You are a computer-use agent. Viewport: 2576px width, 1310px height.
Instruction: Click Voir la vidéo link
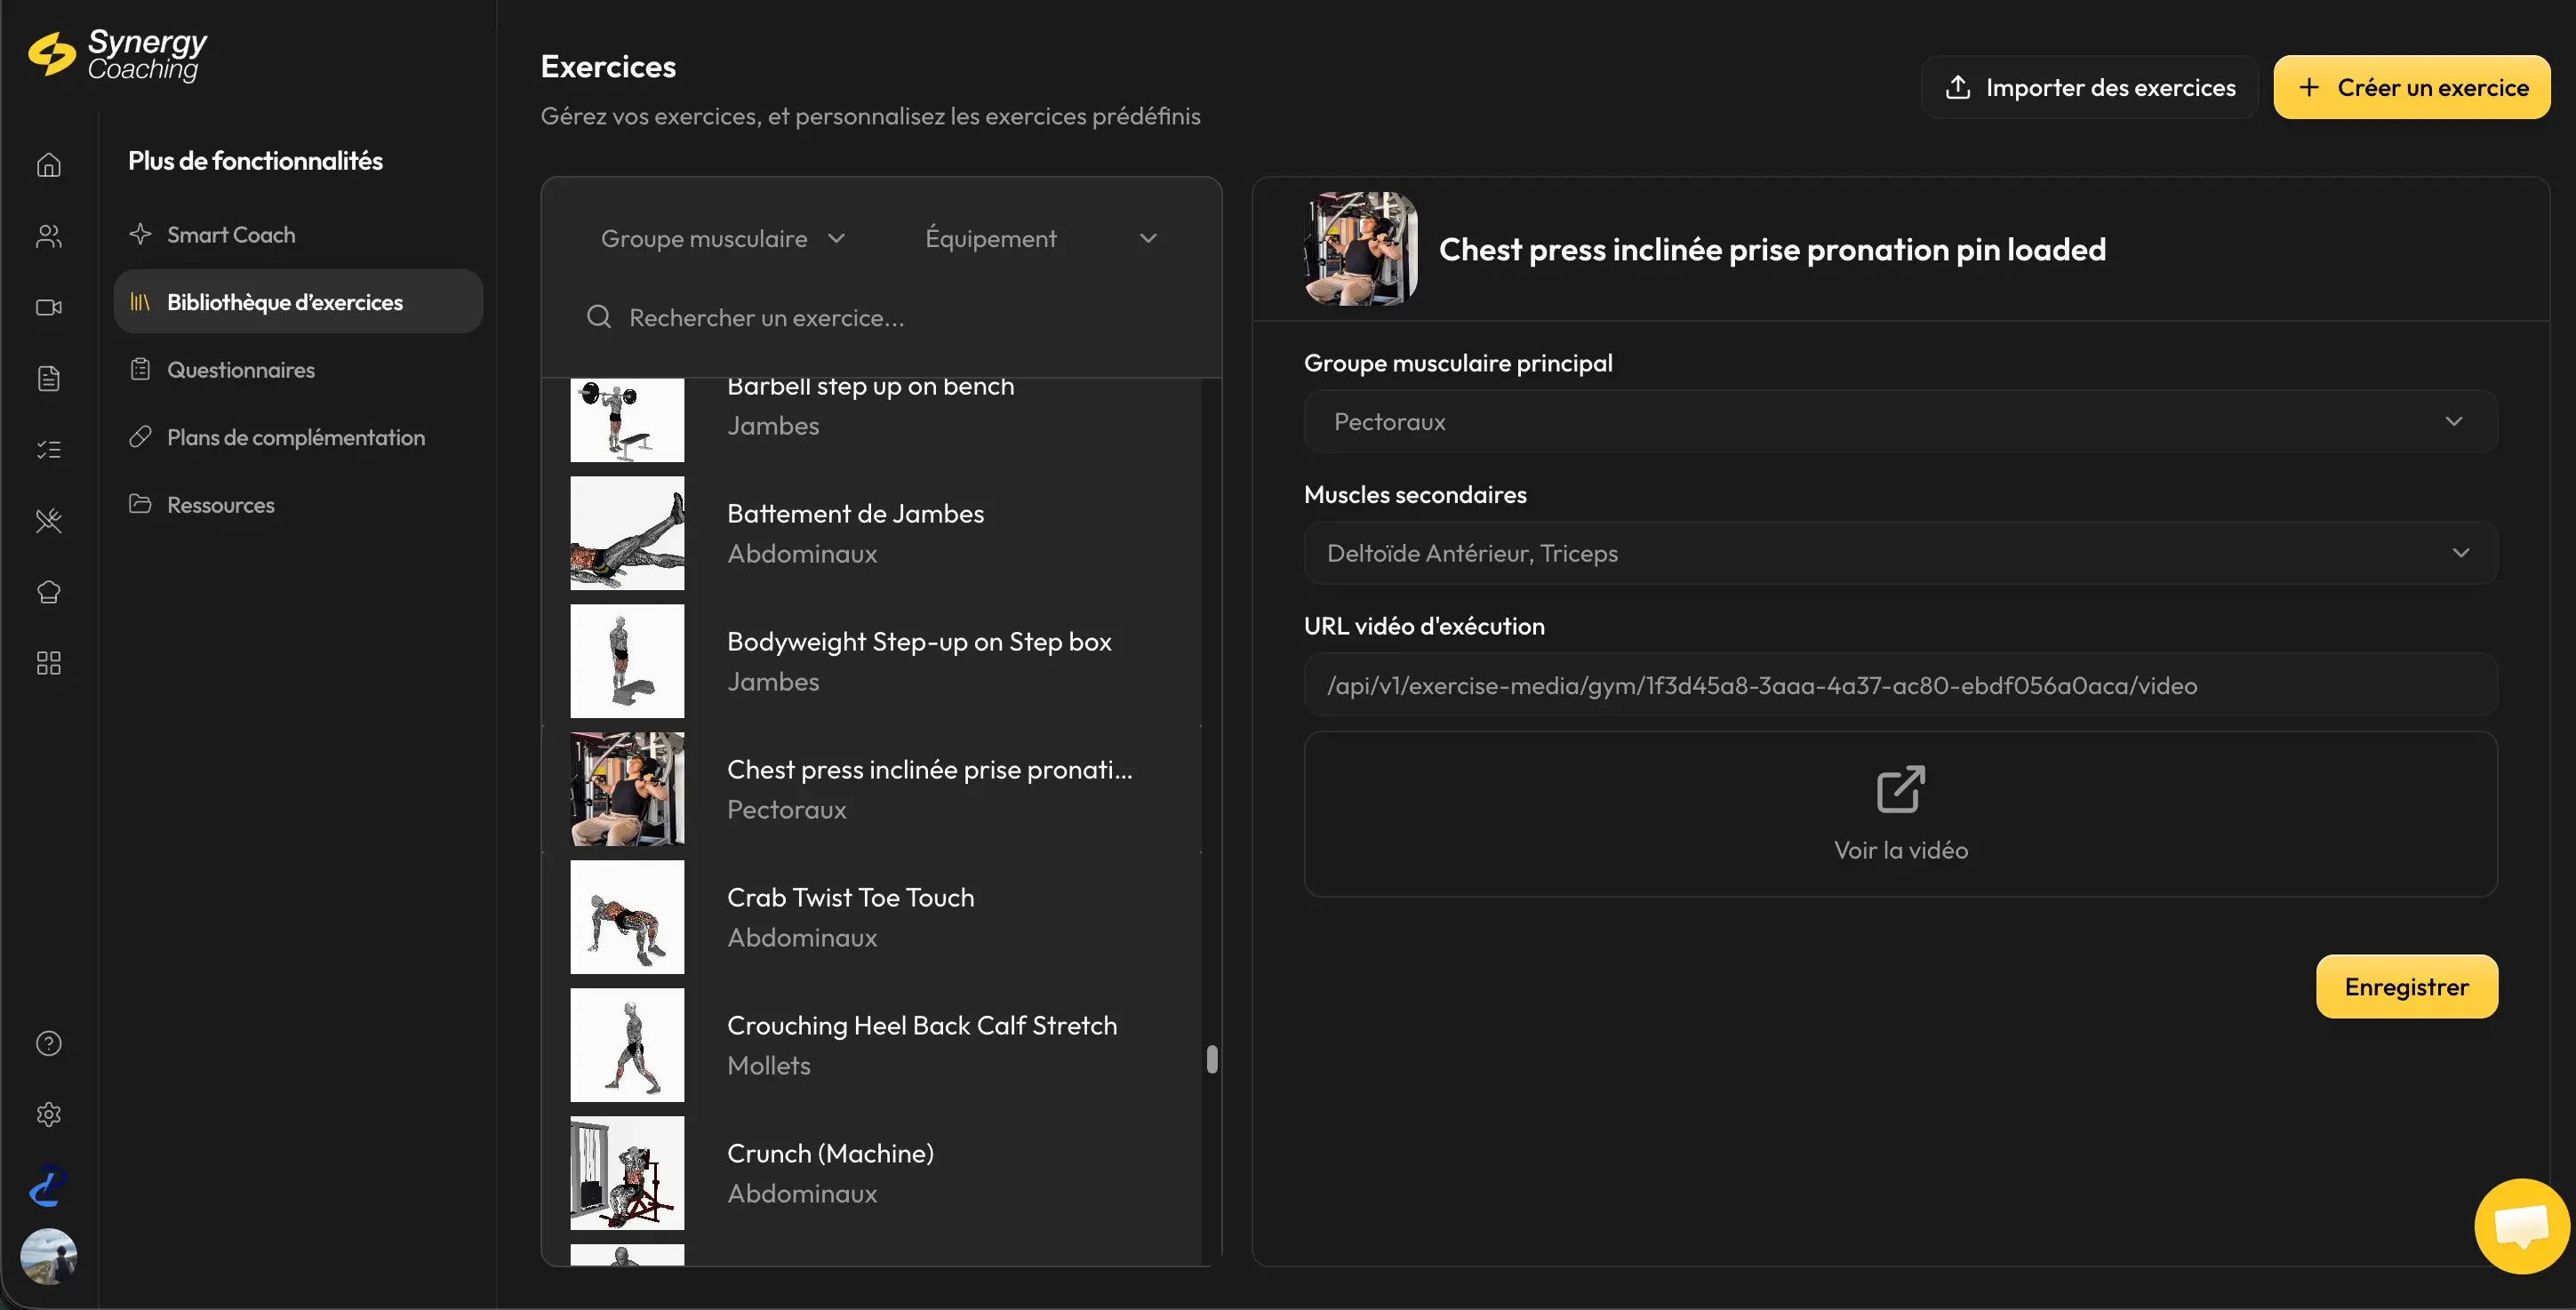click(1900, 813)
